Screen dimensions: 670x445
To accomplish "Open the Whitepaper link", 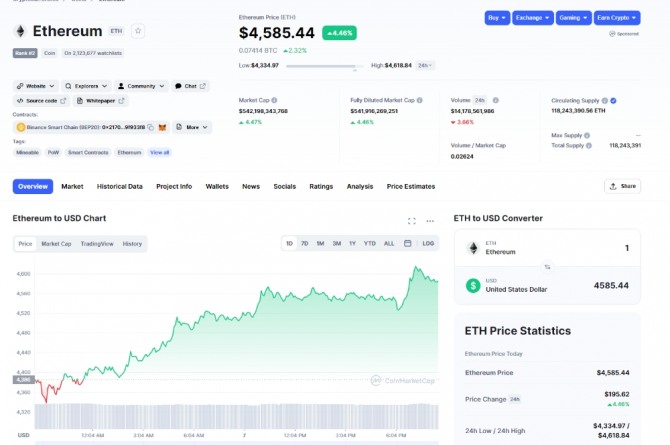I will [103, 100].
